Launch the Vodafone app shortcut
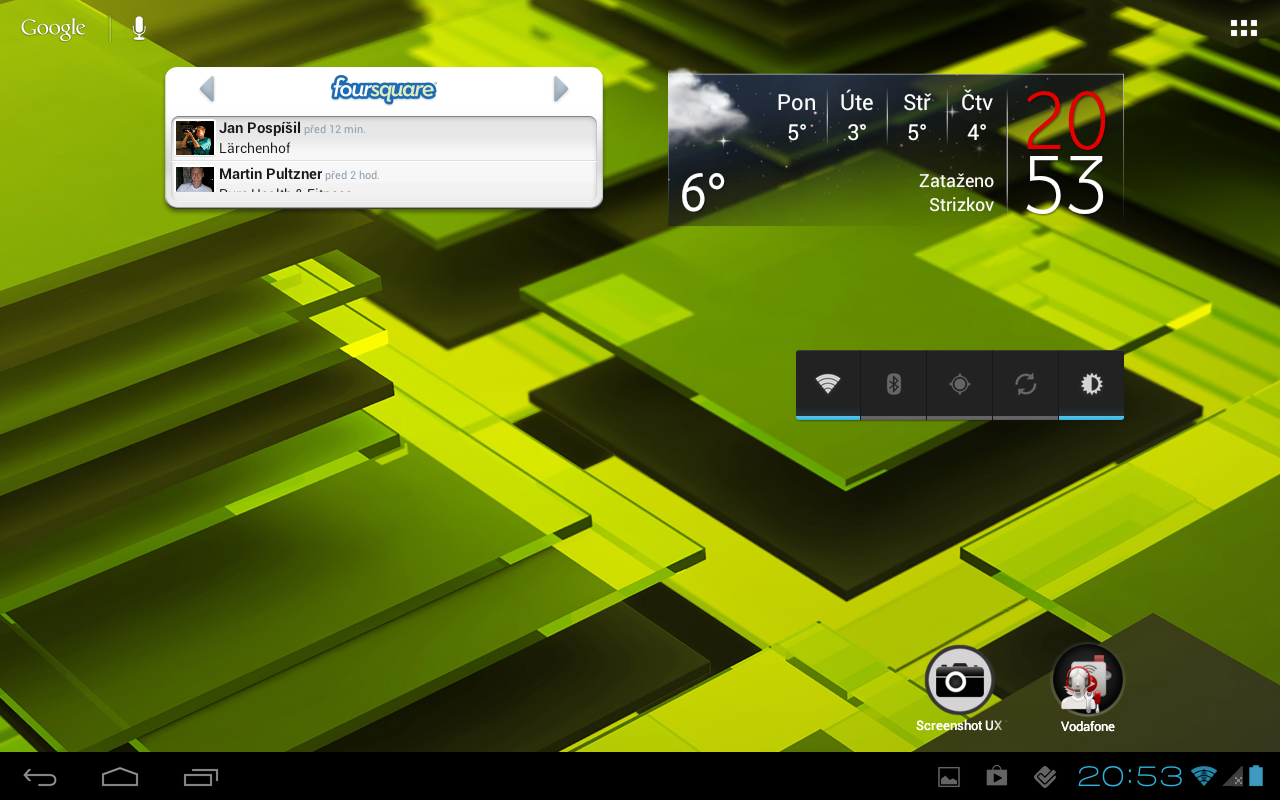1280x800 pixels. (1087, 681)
